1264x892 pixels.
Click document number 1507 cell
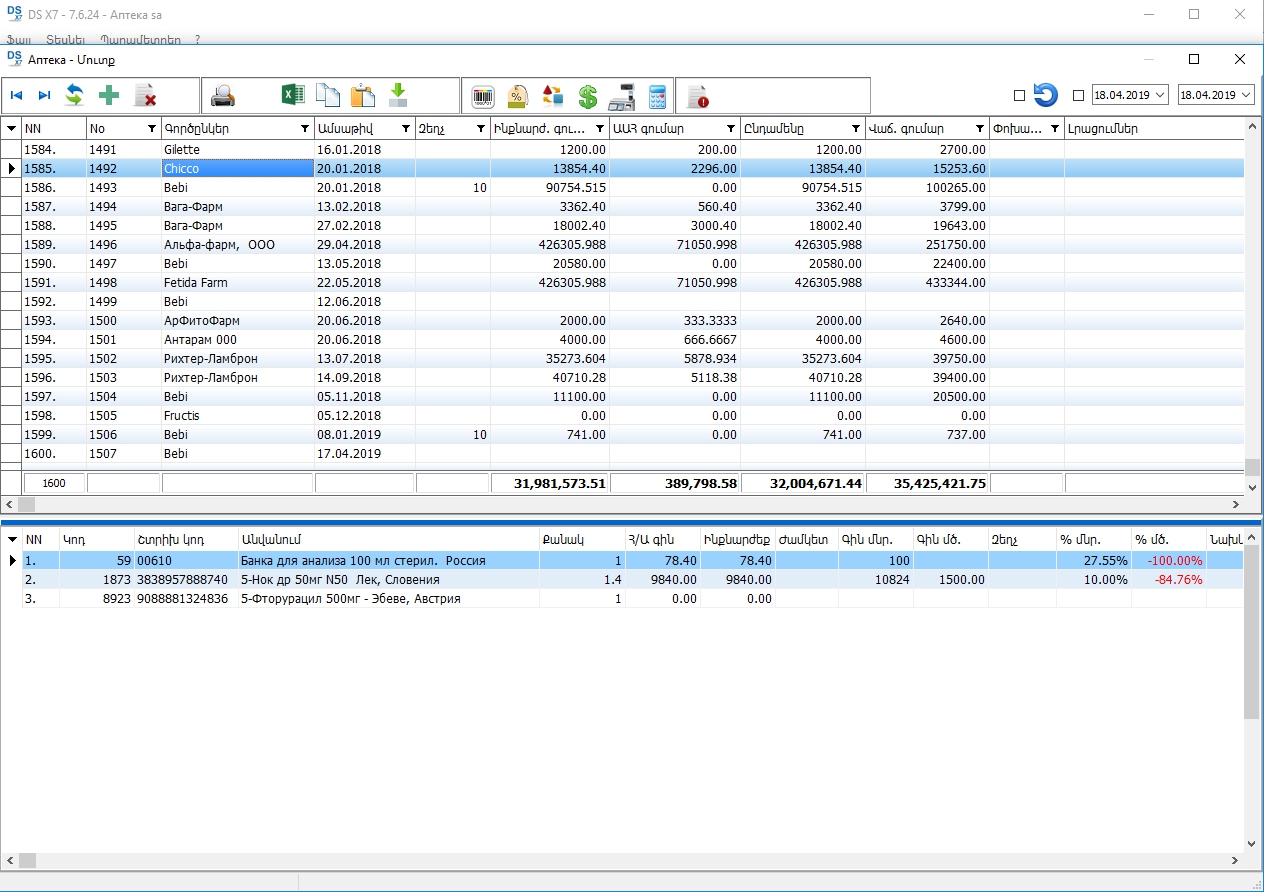(x=123, y=454)
